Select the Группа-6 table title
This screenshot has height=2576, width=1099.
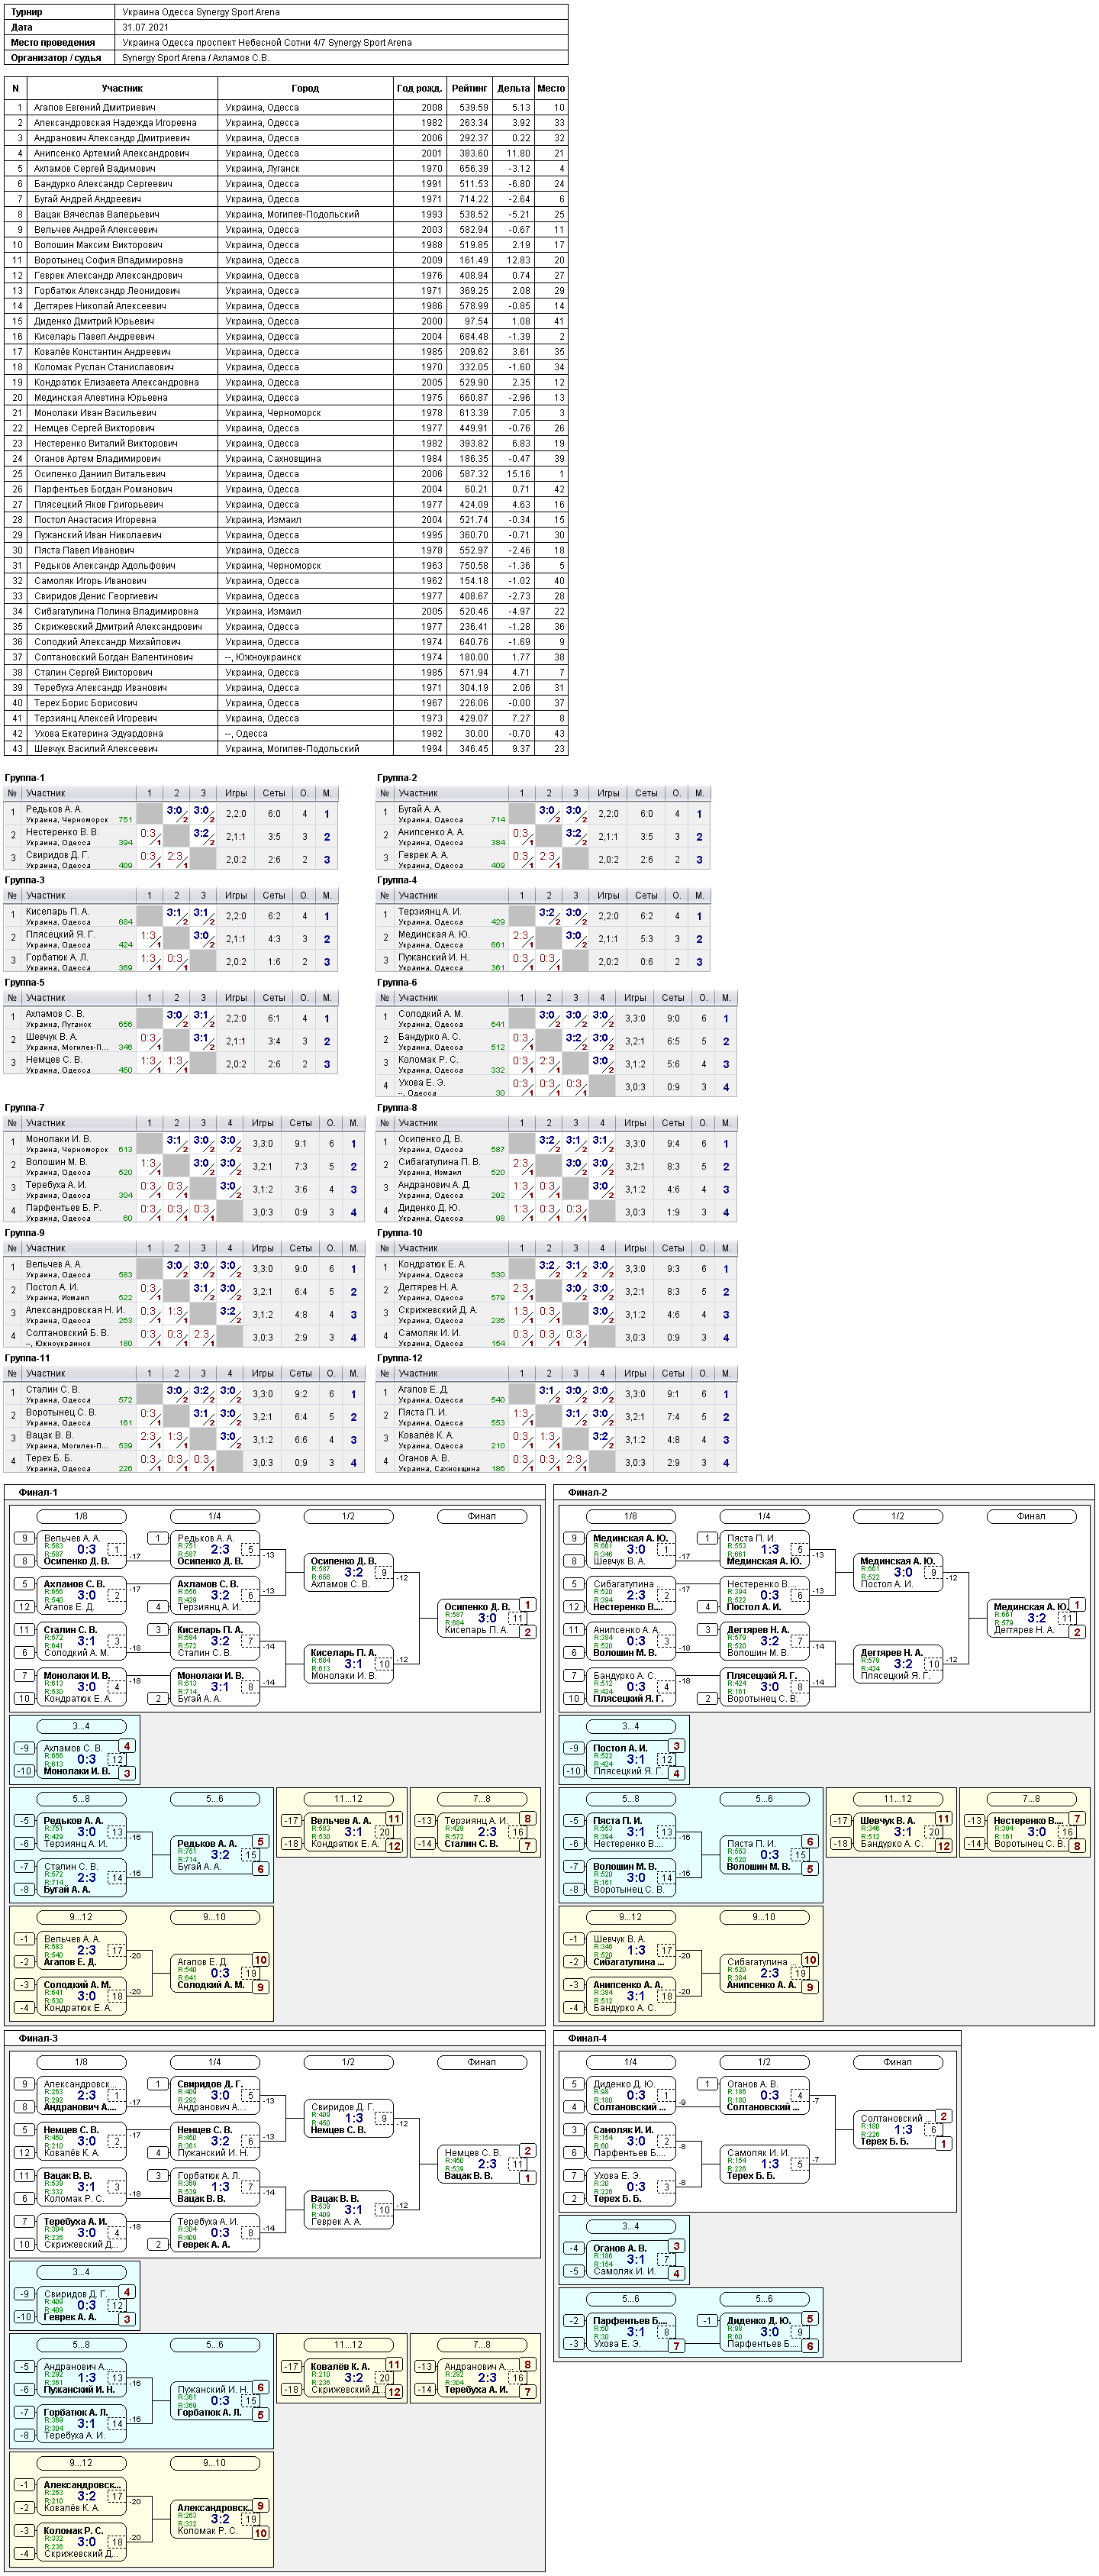tap(397, 982)
